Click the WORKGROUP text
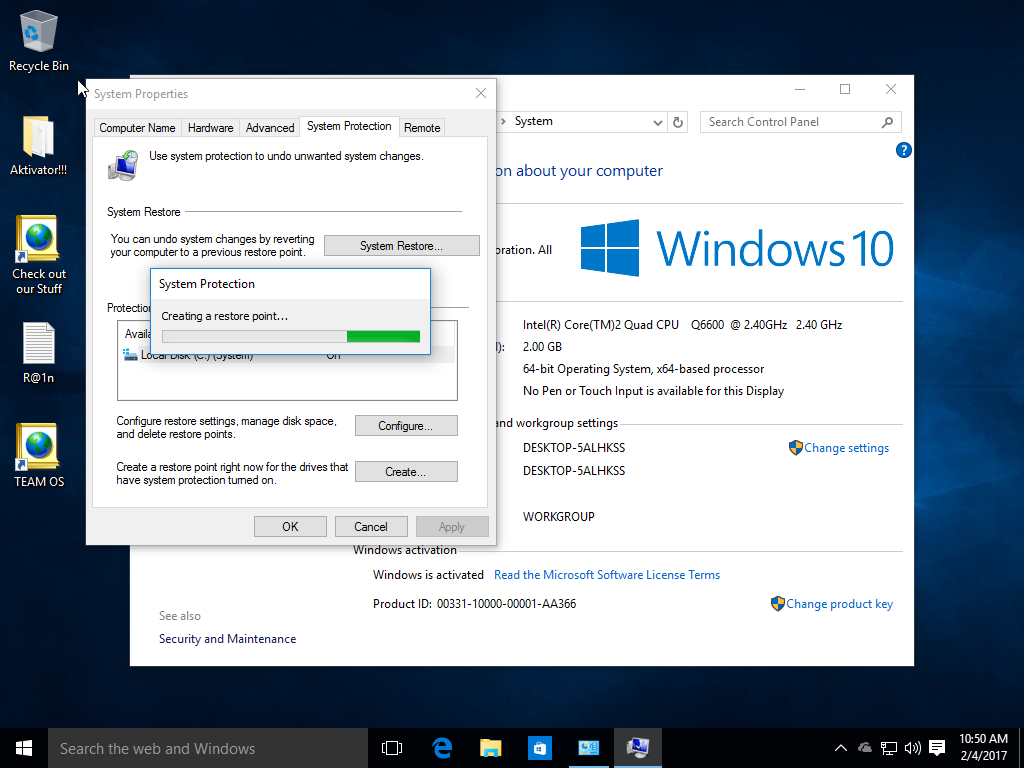The width and height of the screenshot is (1024, 768). [x=559, y=517]
